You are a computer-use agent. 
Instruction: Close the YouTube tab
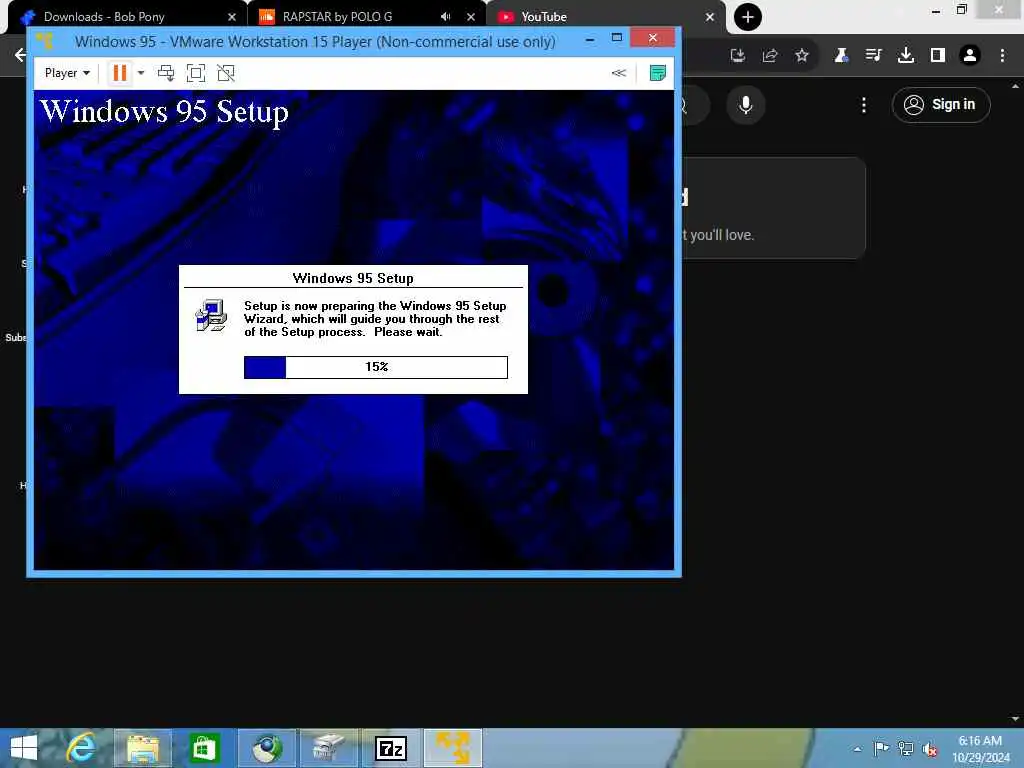tap(710, 17)
